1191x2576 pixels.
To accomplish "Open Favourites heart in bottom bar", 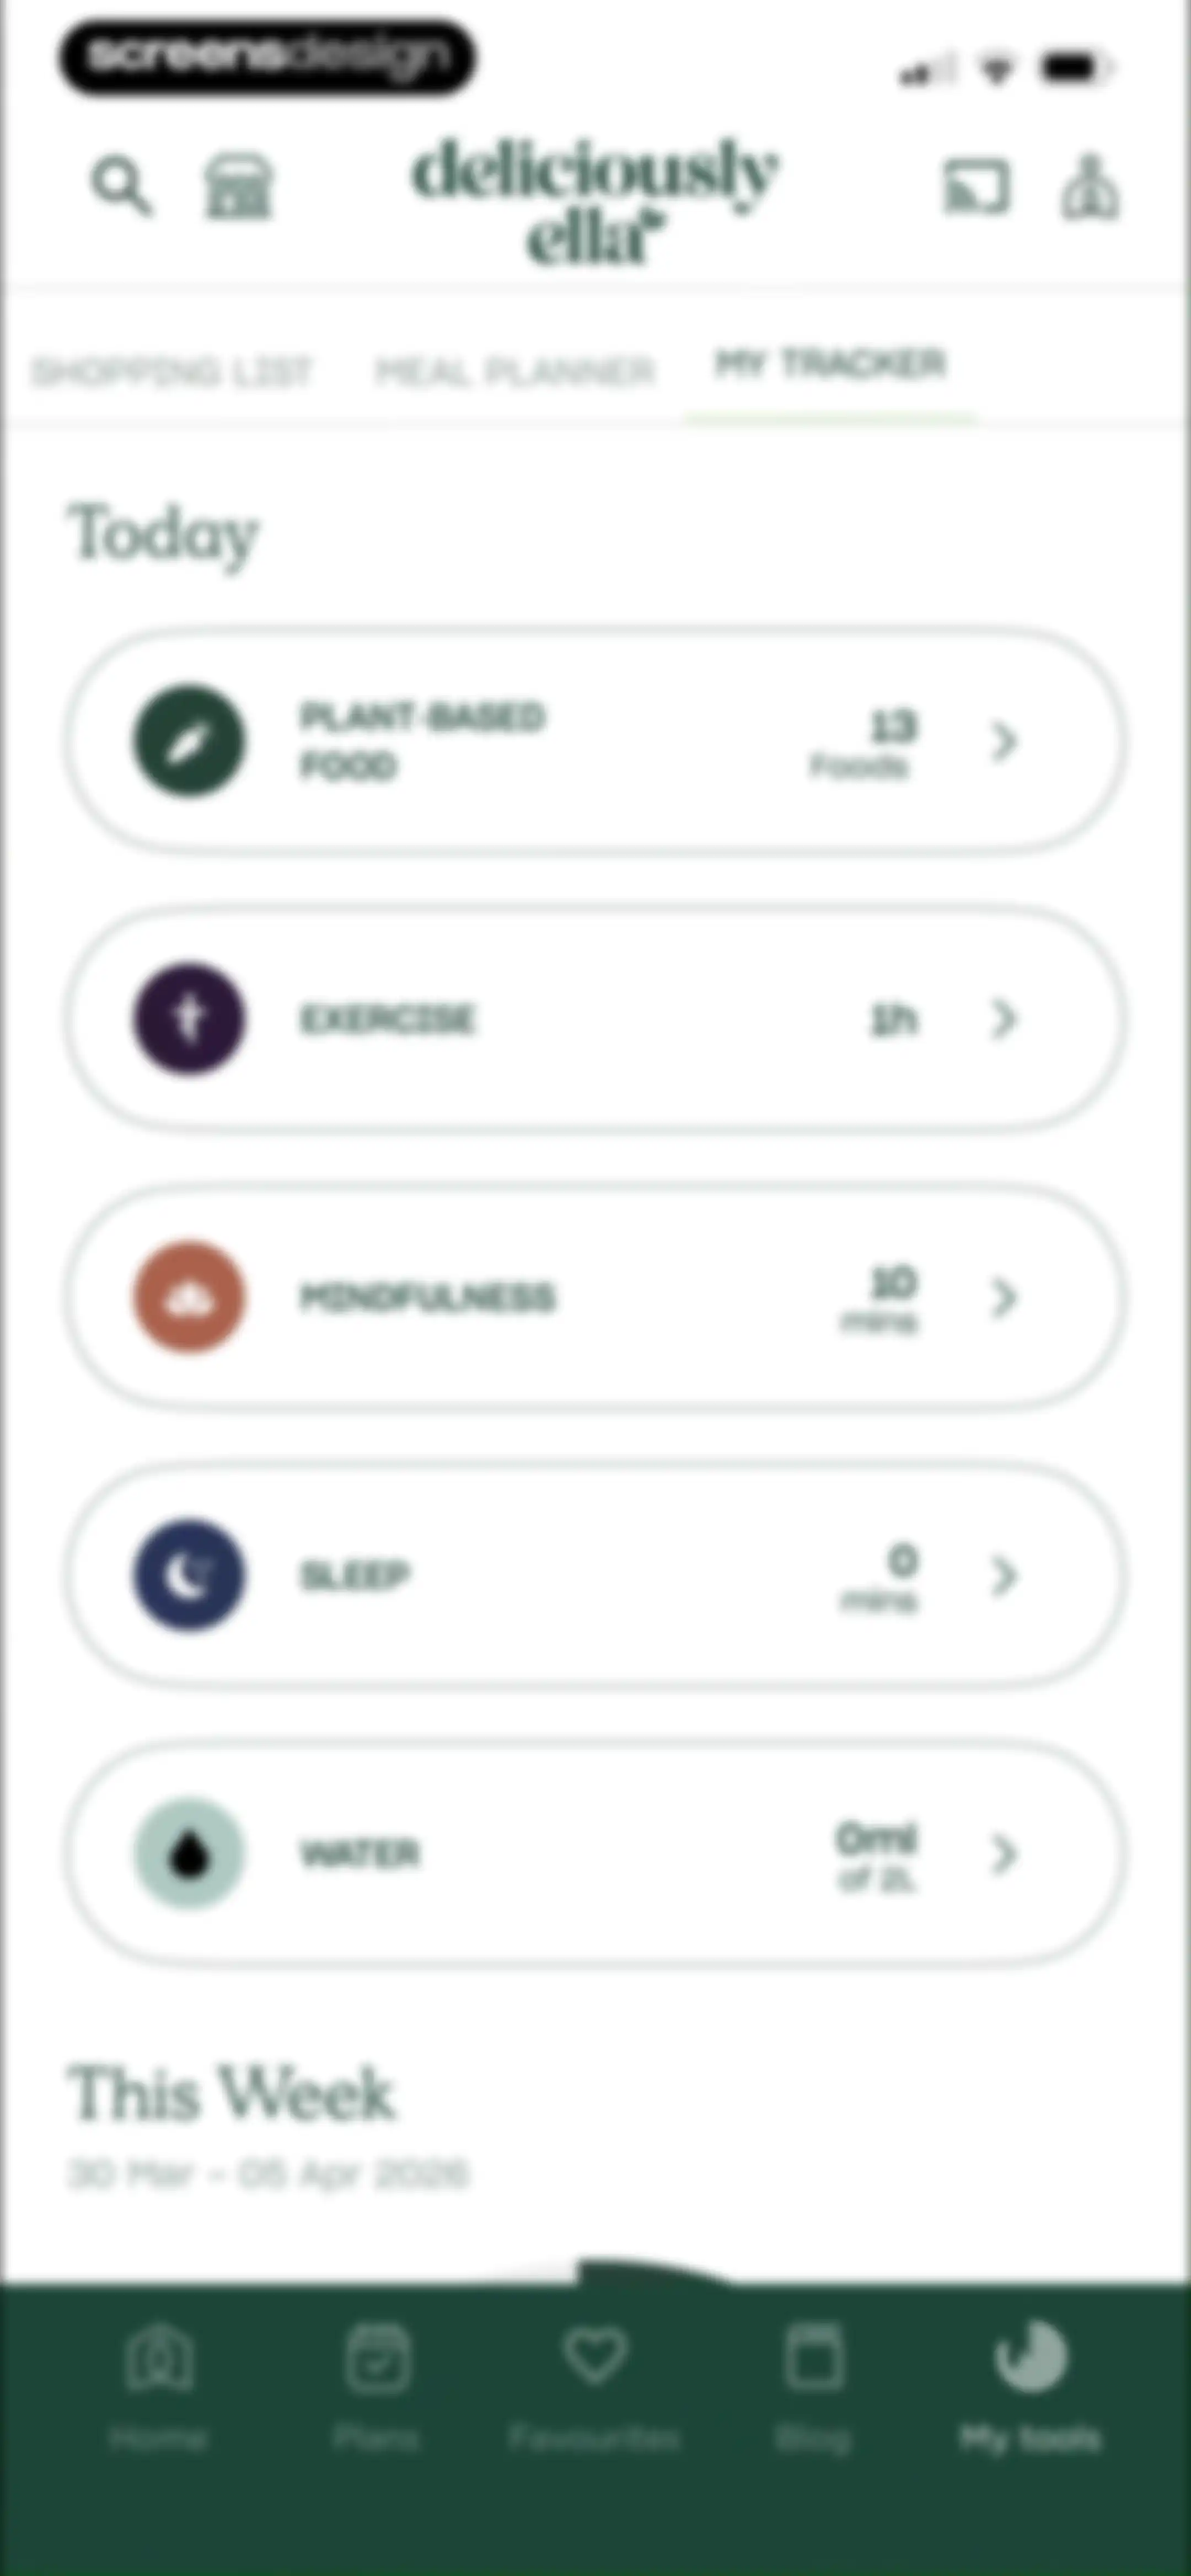I will pyautogui.click(x=594, y=2384).
